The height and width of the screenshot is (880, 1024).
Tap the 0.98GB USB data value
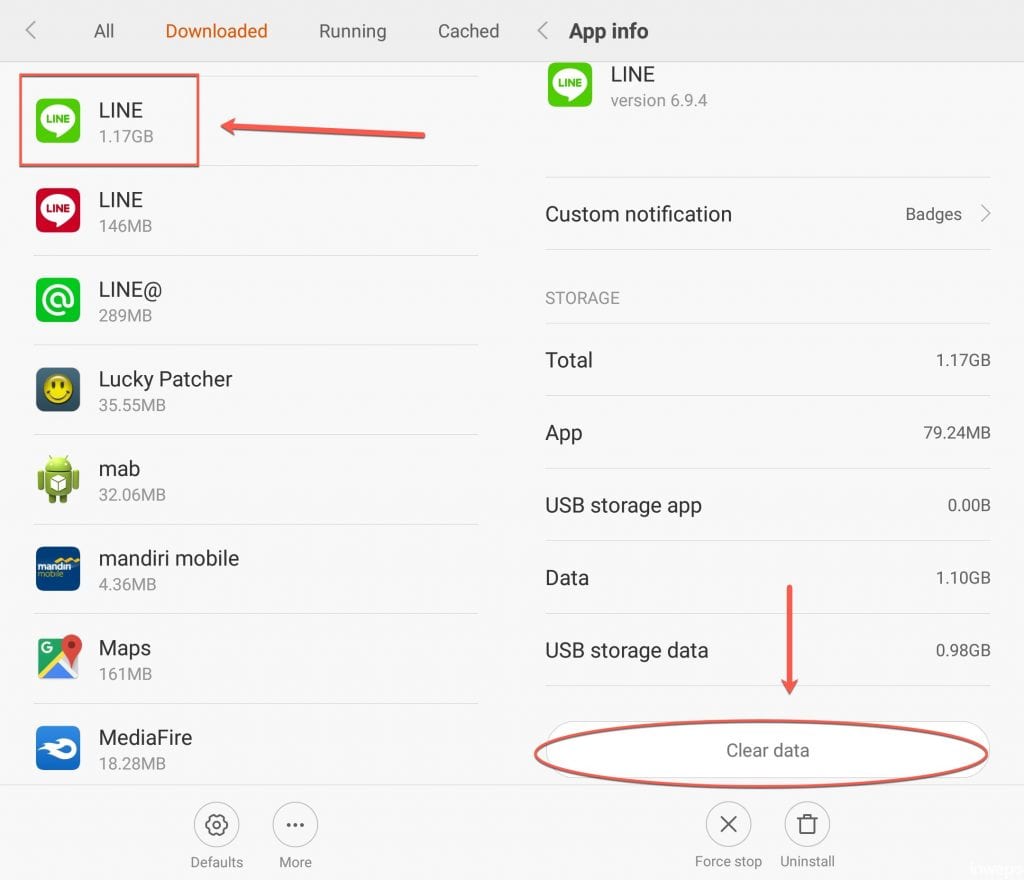pos(963,650)
